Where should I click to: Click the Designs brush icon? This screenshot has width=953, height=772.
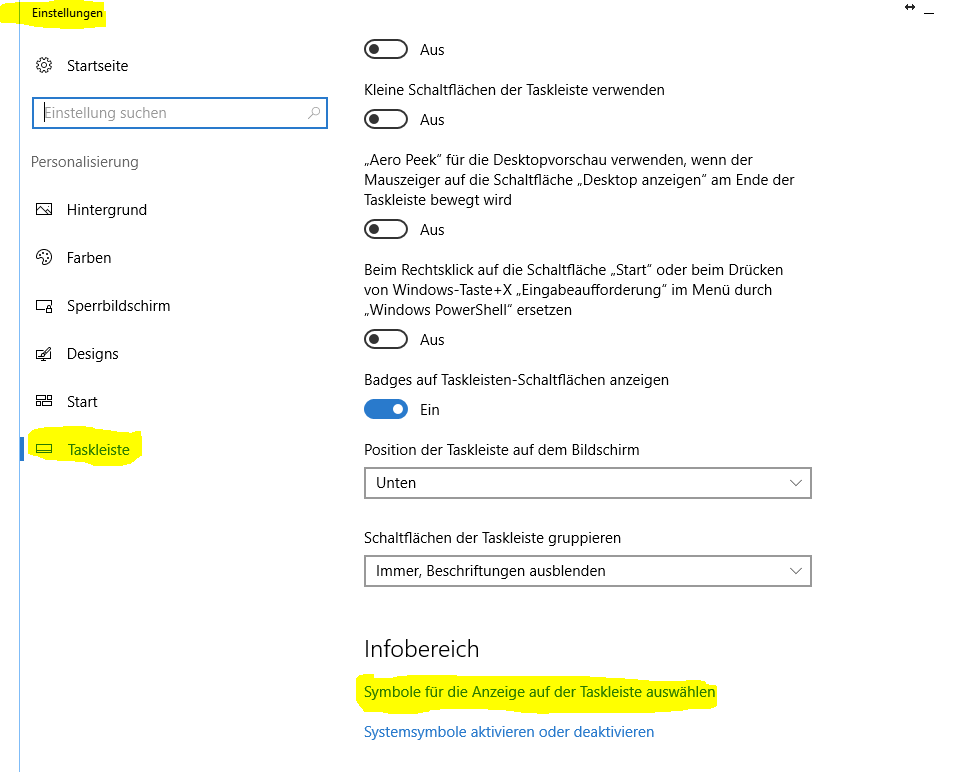click(44, 354)
